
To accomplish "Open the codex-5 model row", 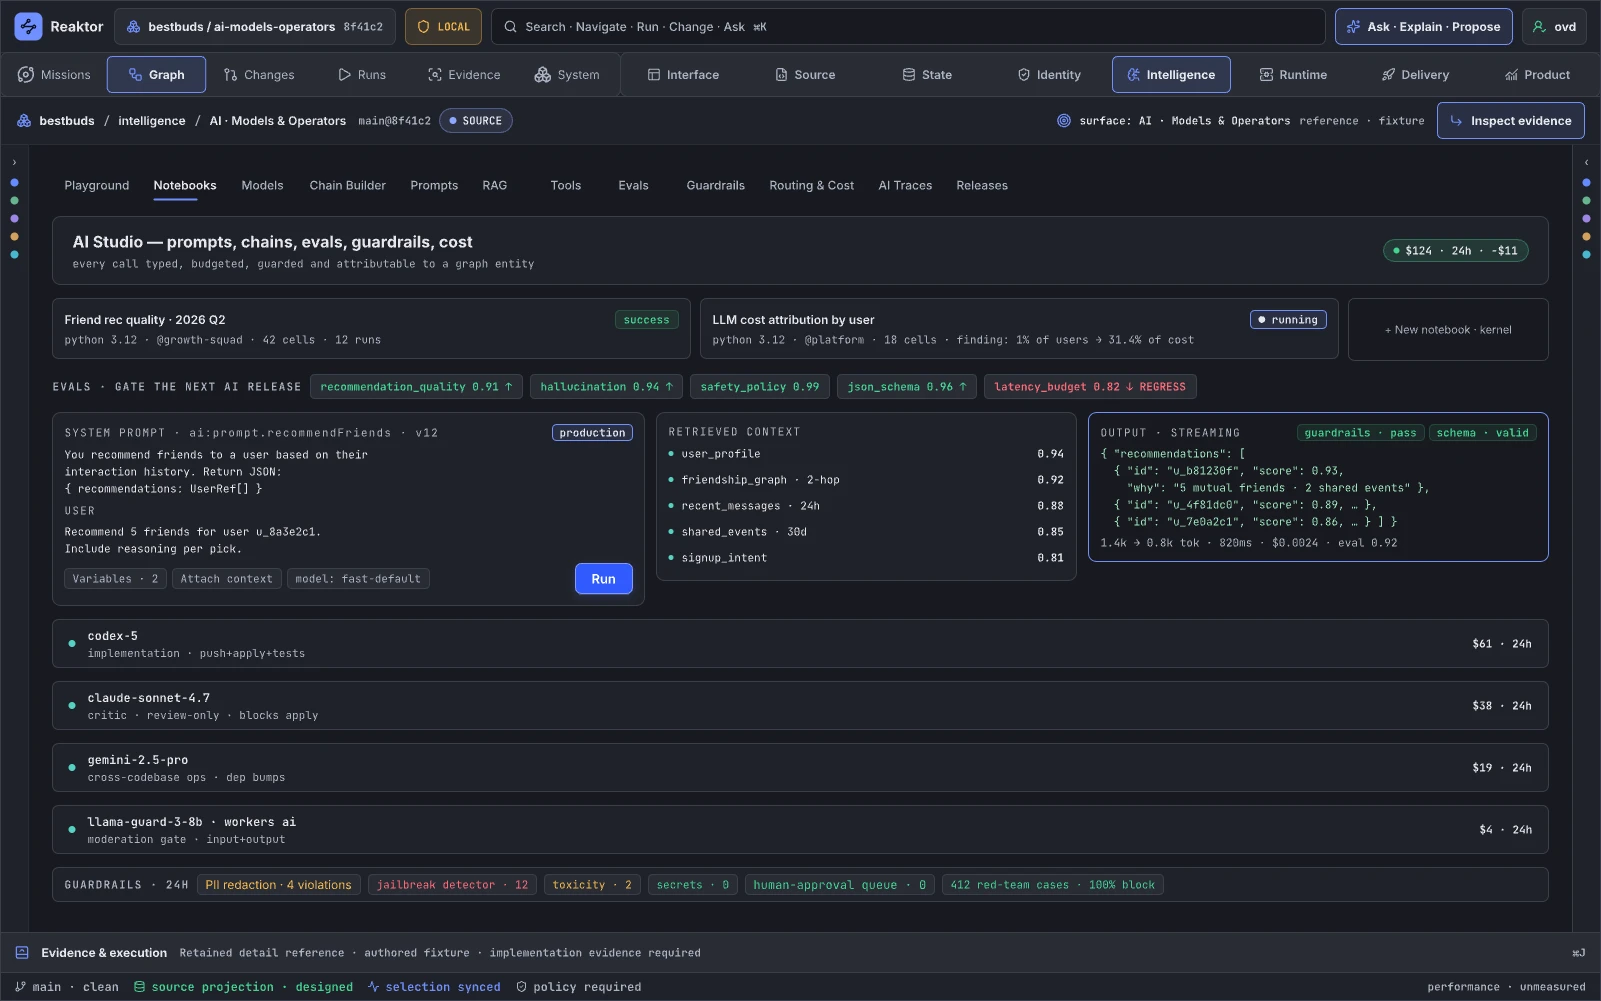I will pos(800,644).
